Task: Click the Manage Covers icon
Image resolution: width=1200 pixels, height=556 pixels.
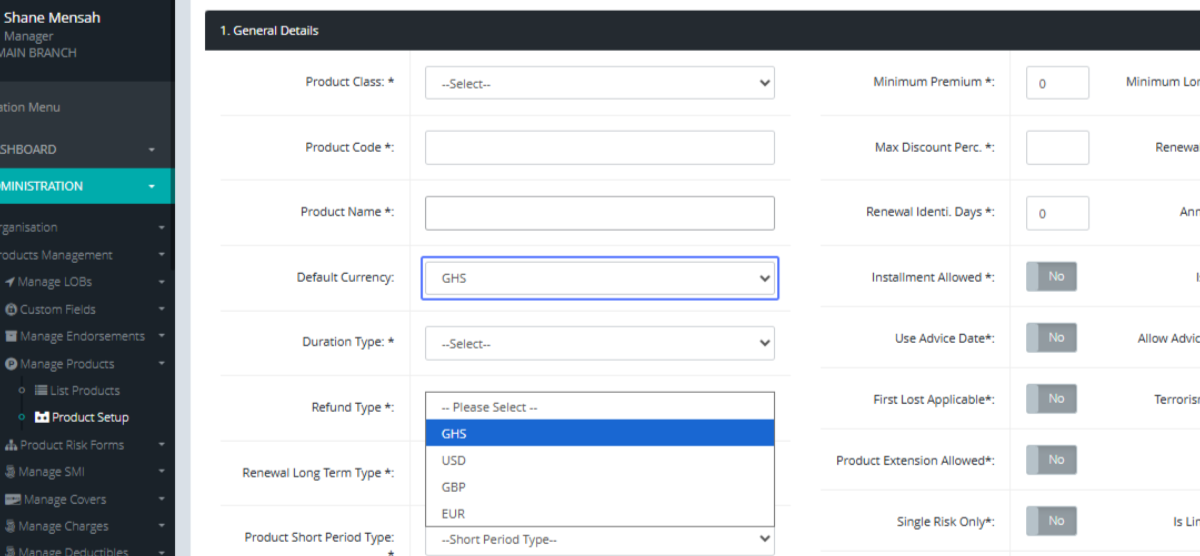Action: click(x=13, y=499)
